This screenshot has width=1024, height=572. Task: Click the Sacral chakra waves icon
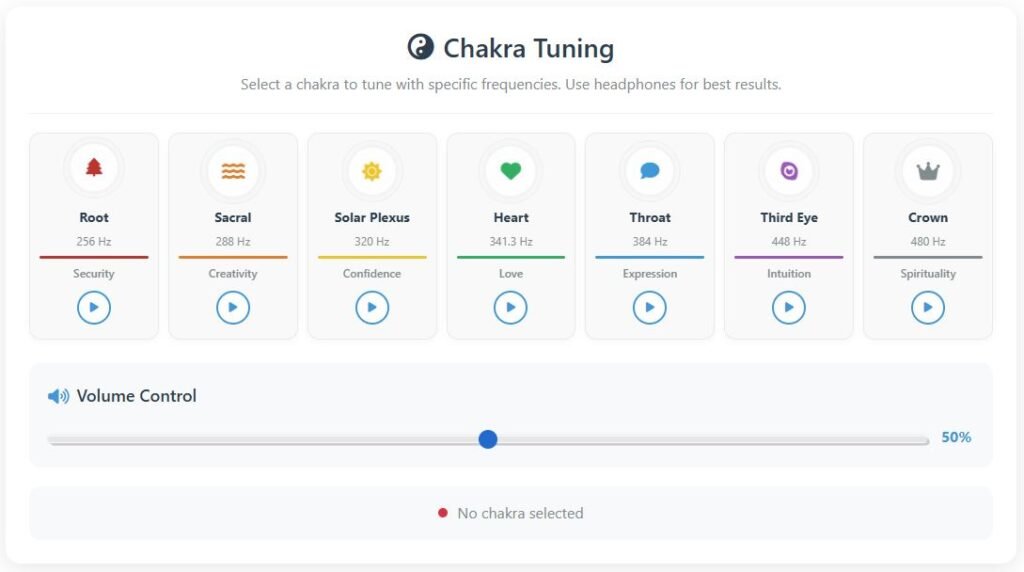[x=233, y=170]
